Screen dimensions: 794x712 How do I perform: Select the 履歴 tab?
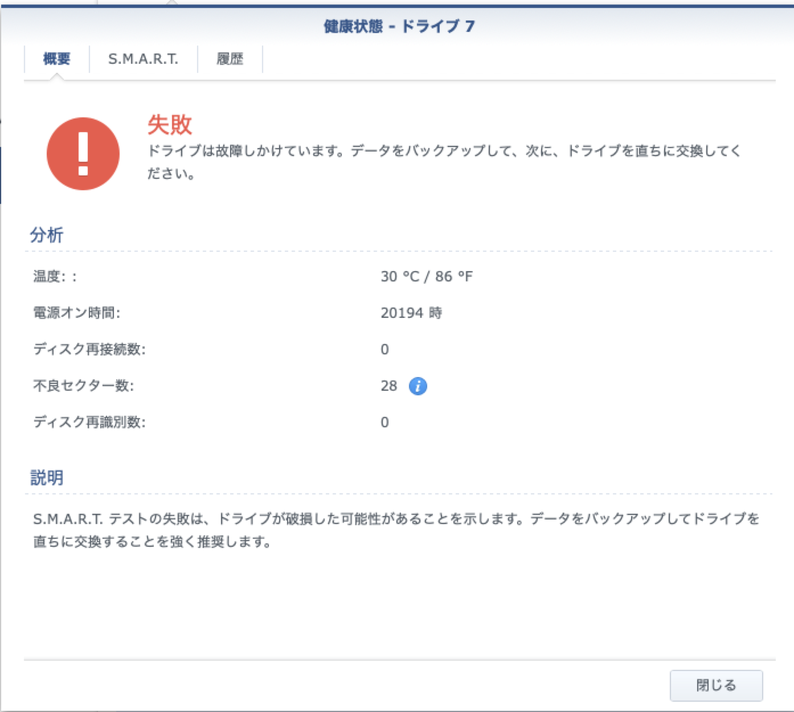point(230,59)
